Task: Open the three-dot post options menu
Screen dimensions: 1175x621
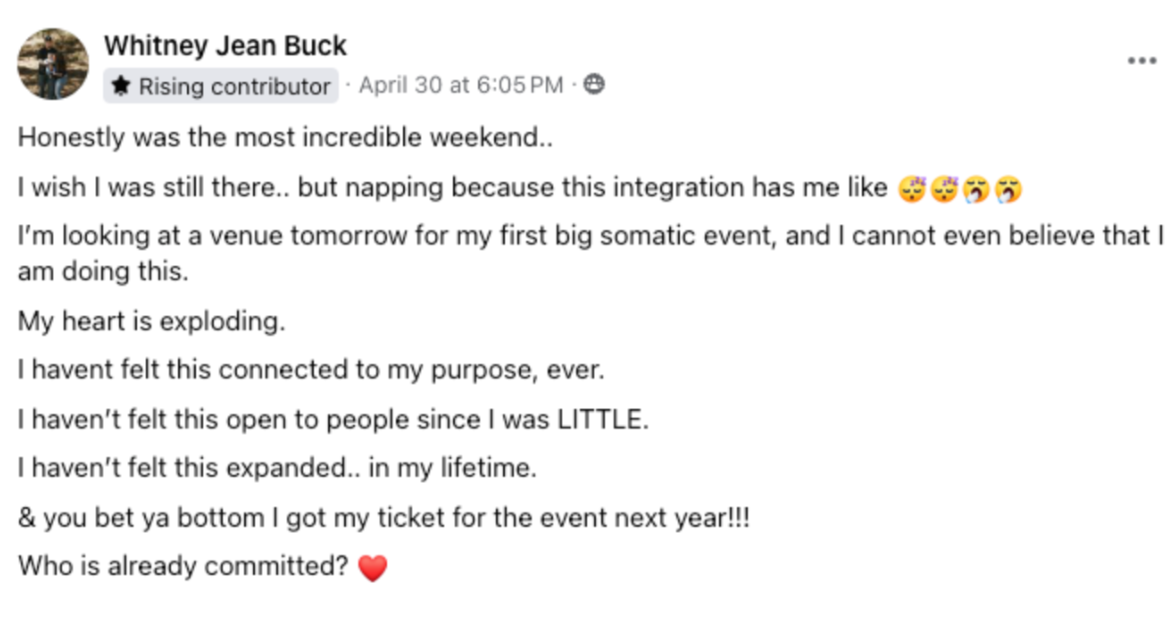Action: coord(1141,60)
